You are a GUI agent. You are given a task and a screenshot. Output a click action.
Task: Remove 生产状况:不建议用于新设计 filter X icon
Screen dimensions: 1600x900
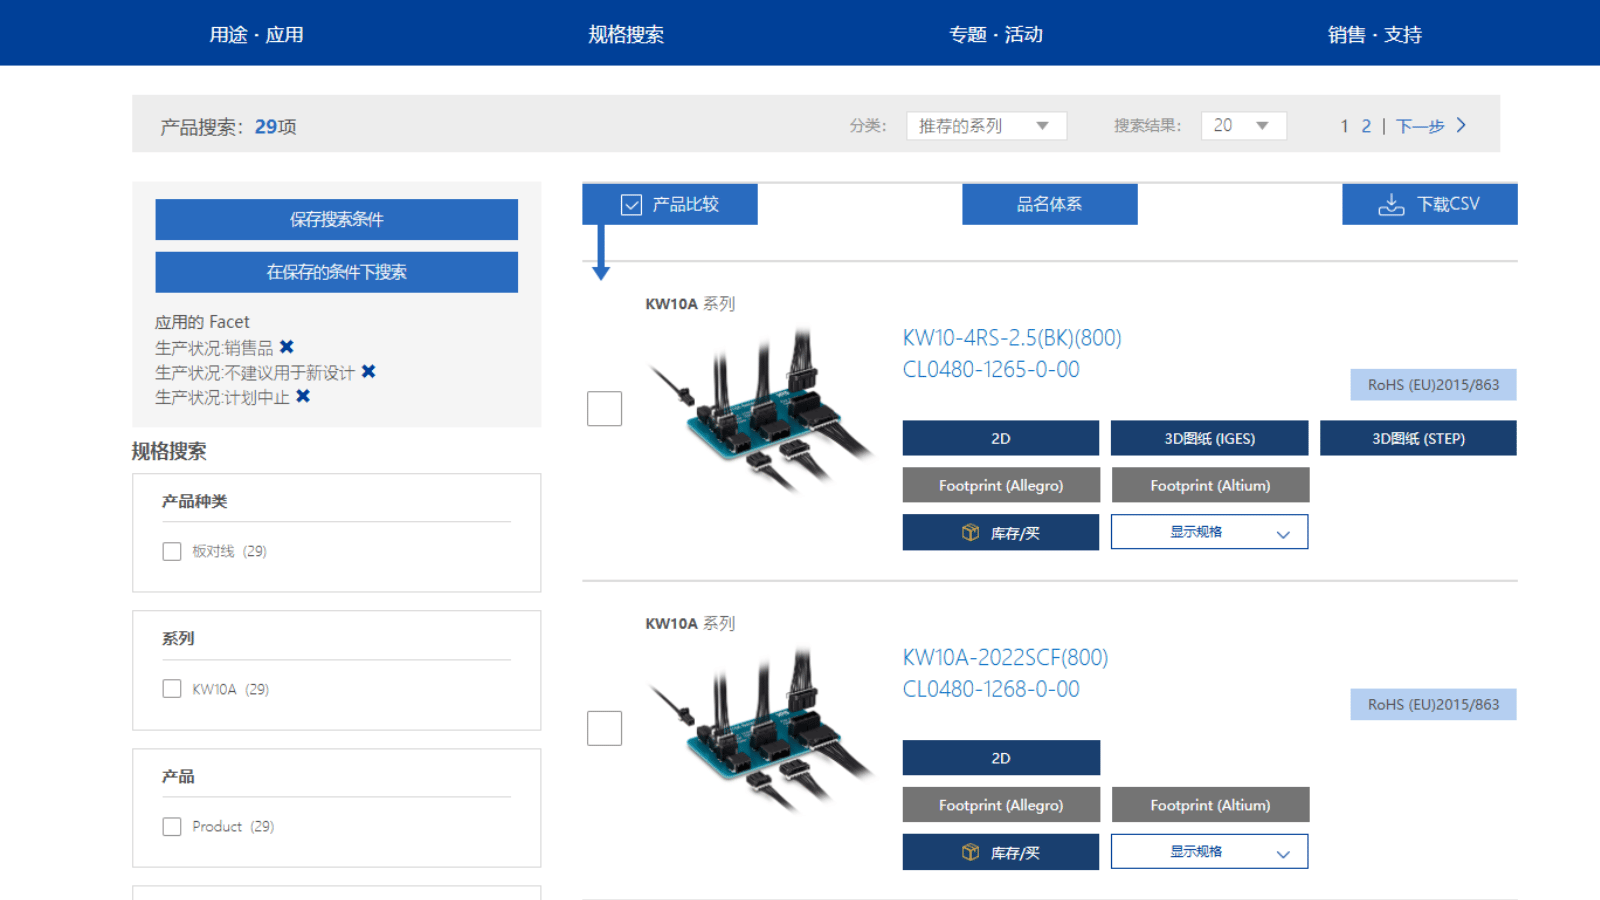tap(367, 372)
